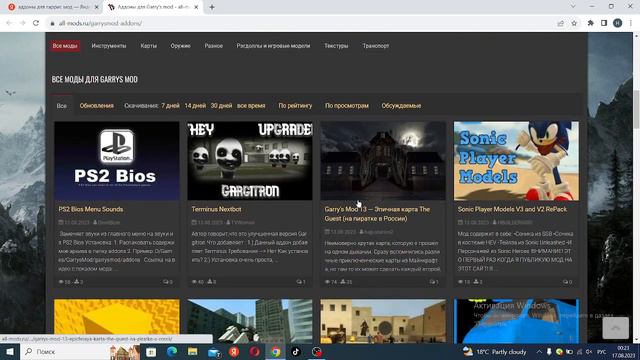The image size is (640, 360).
Task: Open the Chrome profile avatar
Action: pyautogui.click(x=618, y=23)
